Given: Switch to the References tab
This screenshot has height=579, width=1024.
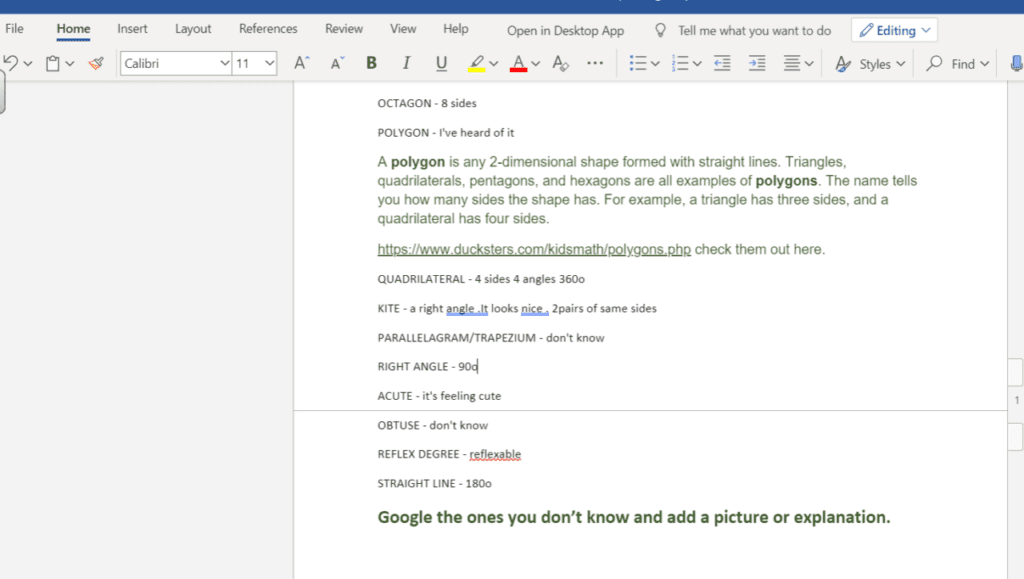Looking at the screenshot, I should click(268, 29).
